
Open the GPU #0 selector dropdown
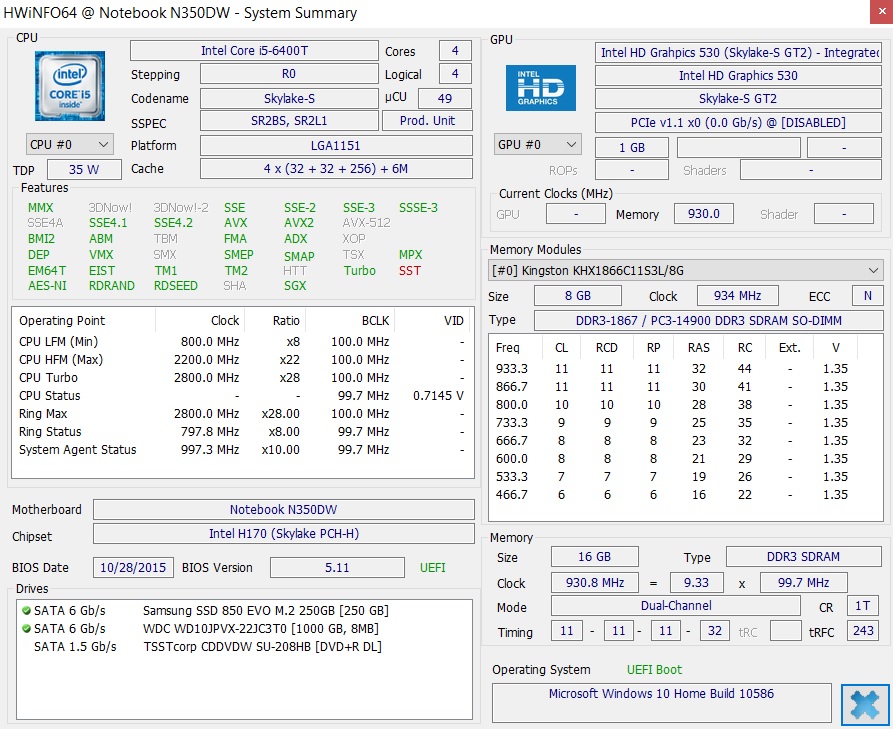coord(537,146)
